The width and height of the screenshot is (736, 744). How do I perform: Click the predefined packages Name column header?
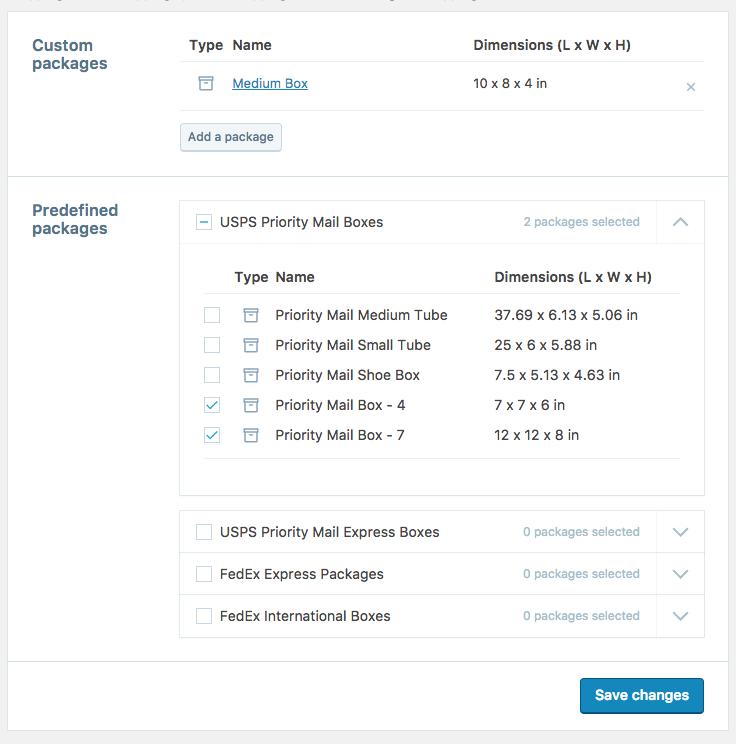pyautogui.click(x=295, y=277)
